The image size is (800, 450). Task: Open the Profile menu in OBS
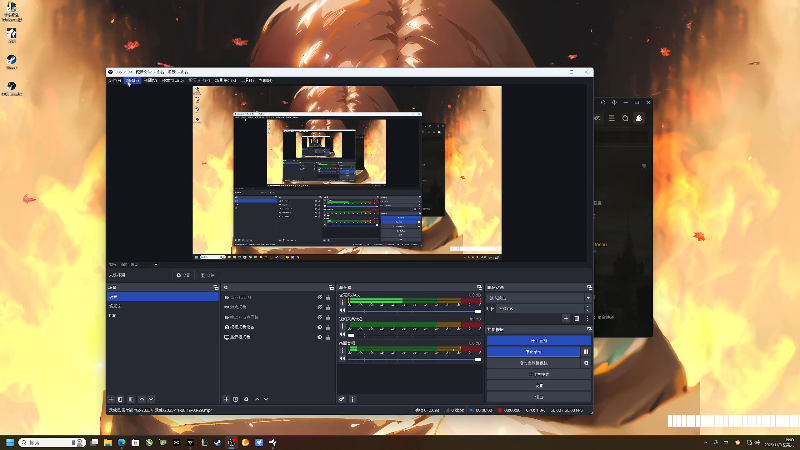point(199,81)
